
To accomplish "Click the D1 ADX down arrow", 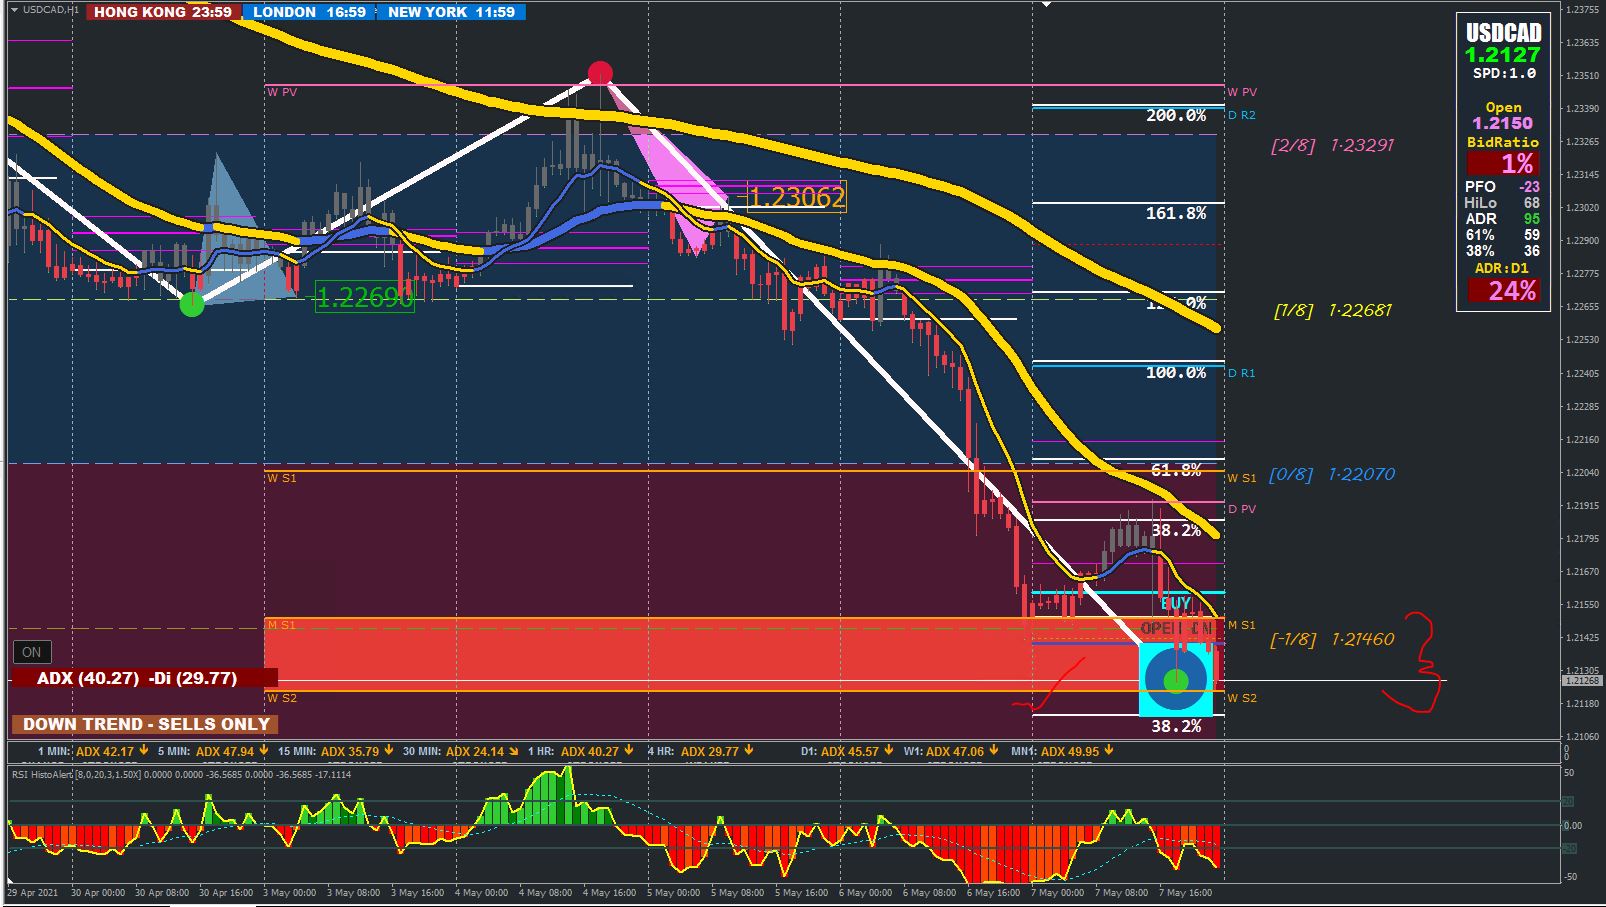I will 888,750.
